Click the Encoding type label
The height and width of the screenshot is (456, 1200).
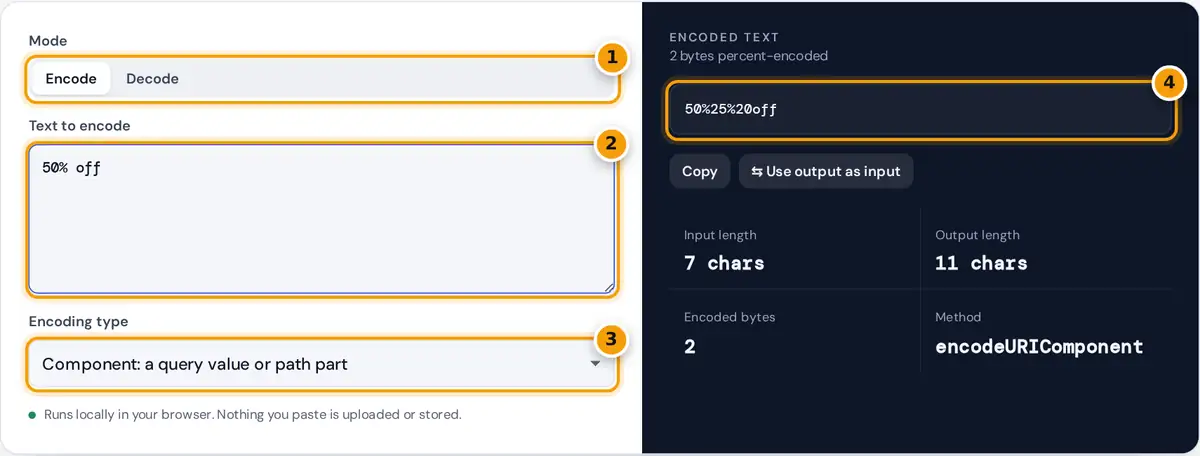point(78,322)
